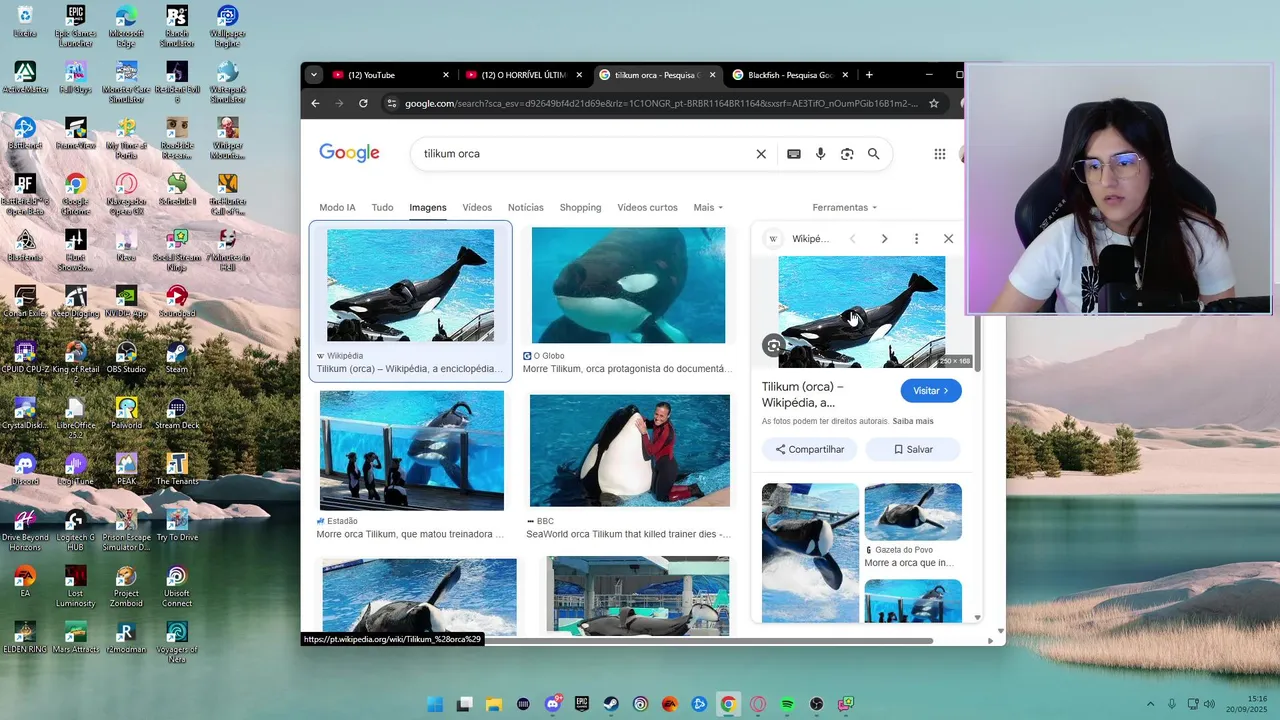Close the image preview panel
1280x720 pixels.
[948, 239]
